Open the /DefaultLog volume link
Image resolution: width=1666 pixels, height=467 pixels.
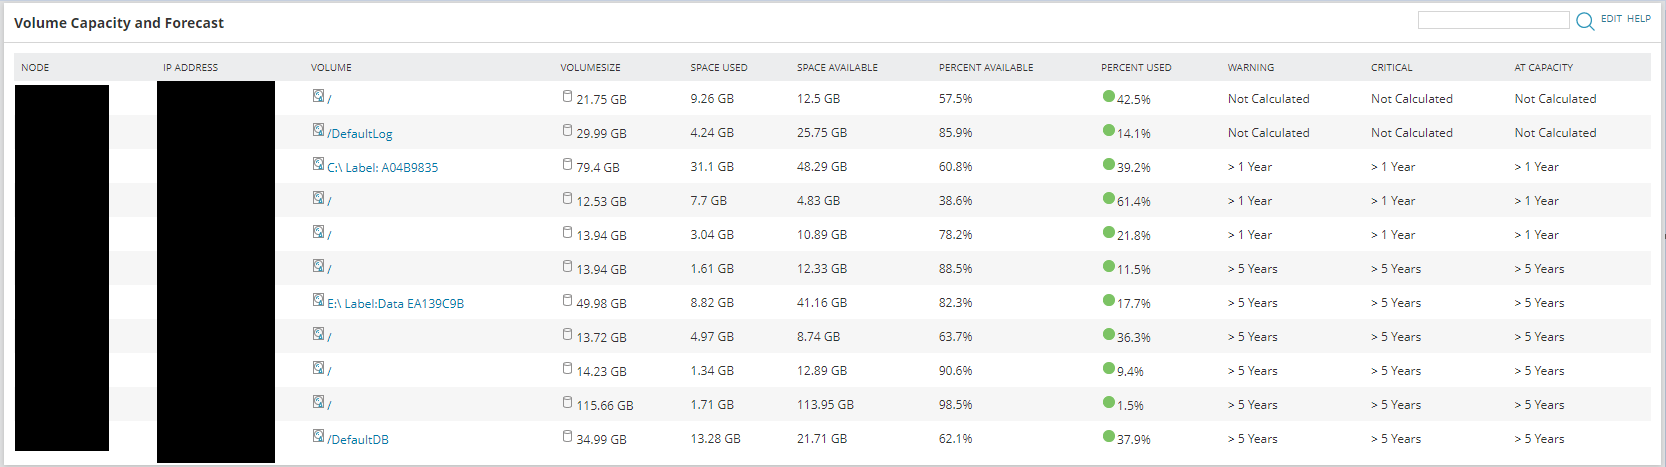click(360, 134)
